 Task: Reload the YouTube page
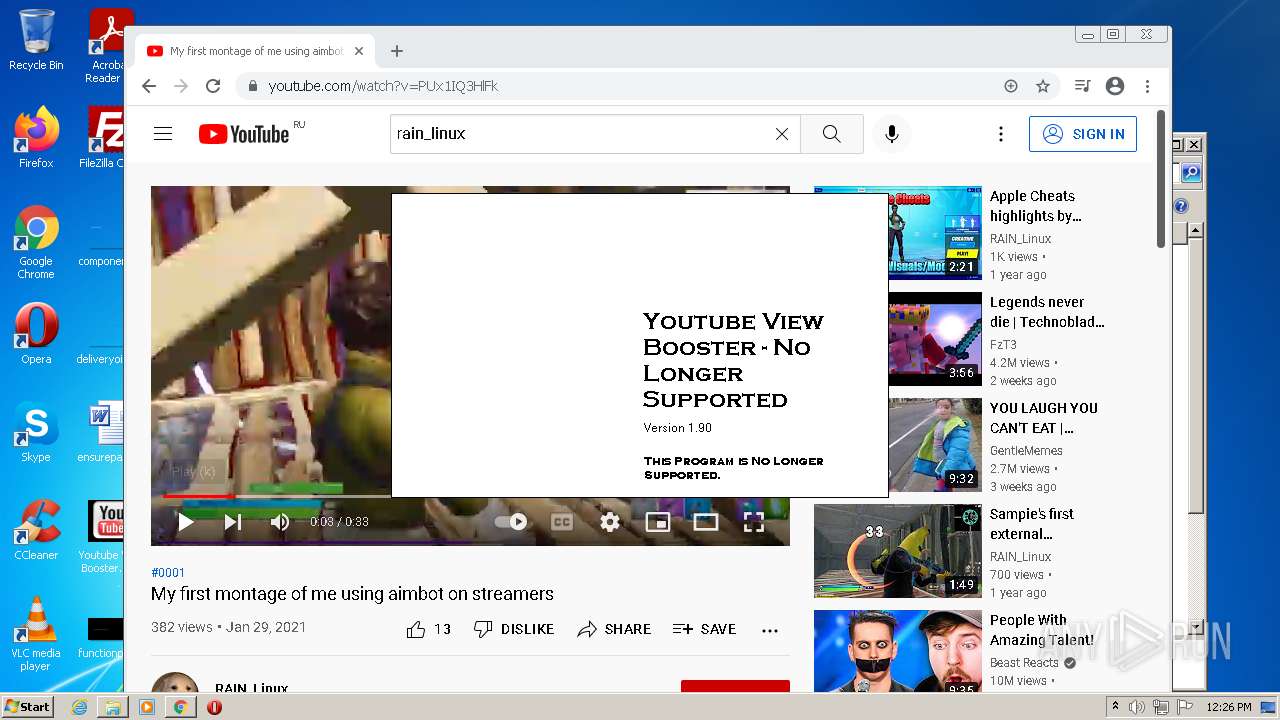[x=213, y=86]
